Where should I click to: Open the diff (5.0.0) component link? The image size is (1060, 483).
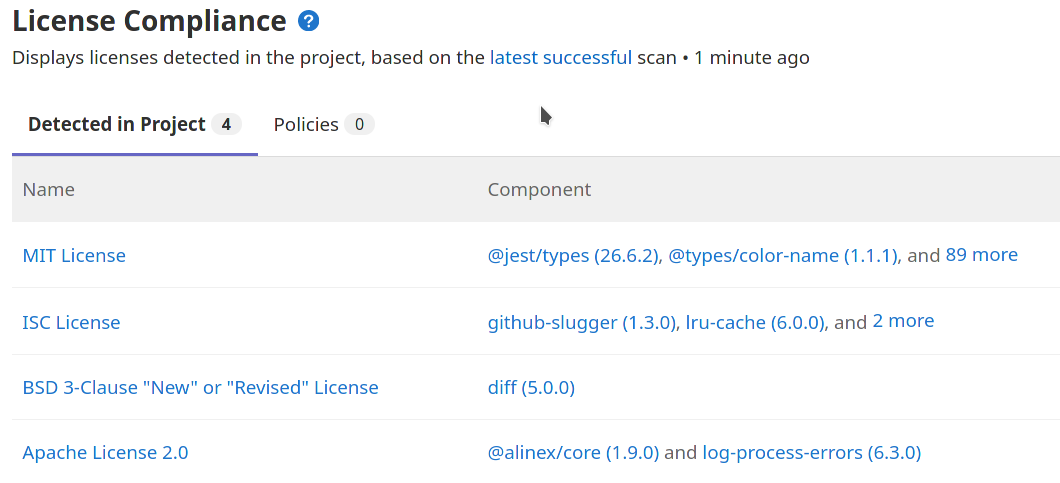point(531,388)
